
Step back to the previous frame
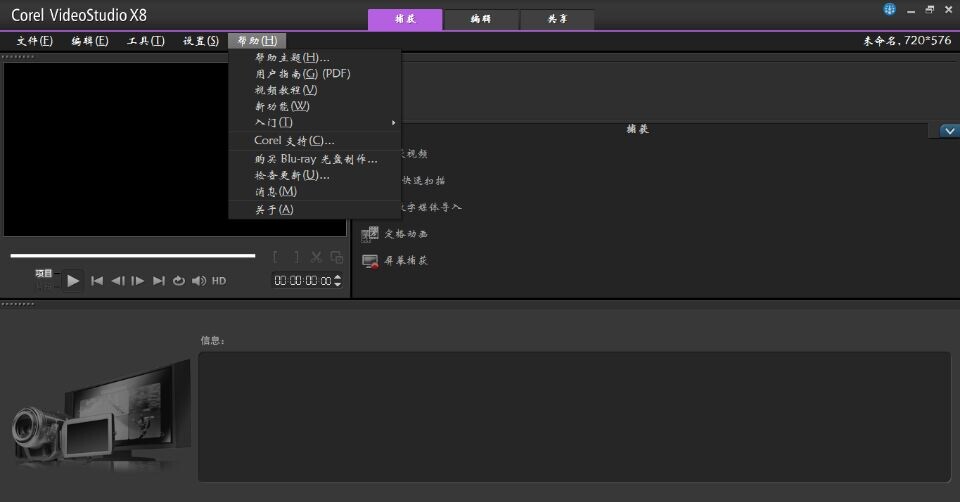[118, 281]
